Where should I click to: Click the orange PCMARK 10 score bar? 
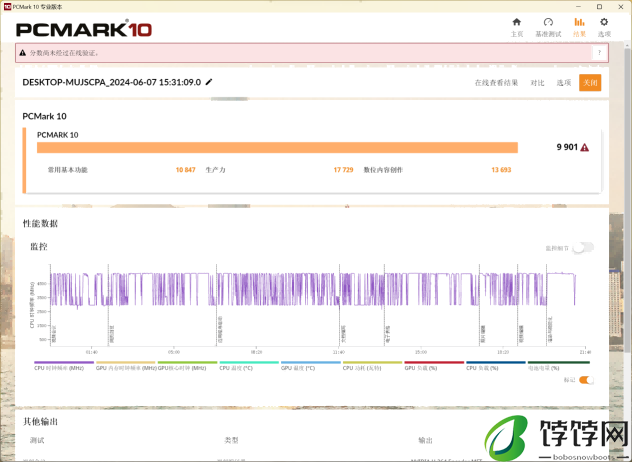(x=277, y=148)
